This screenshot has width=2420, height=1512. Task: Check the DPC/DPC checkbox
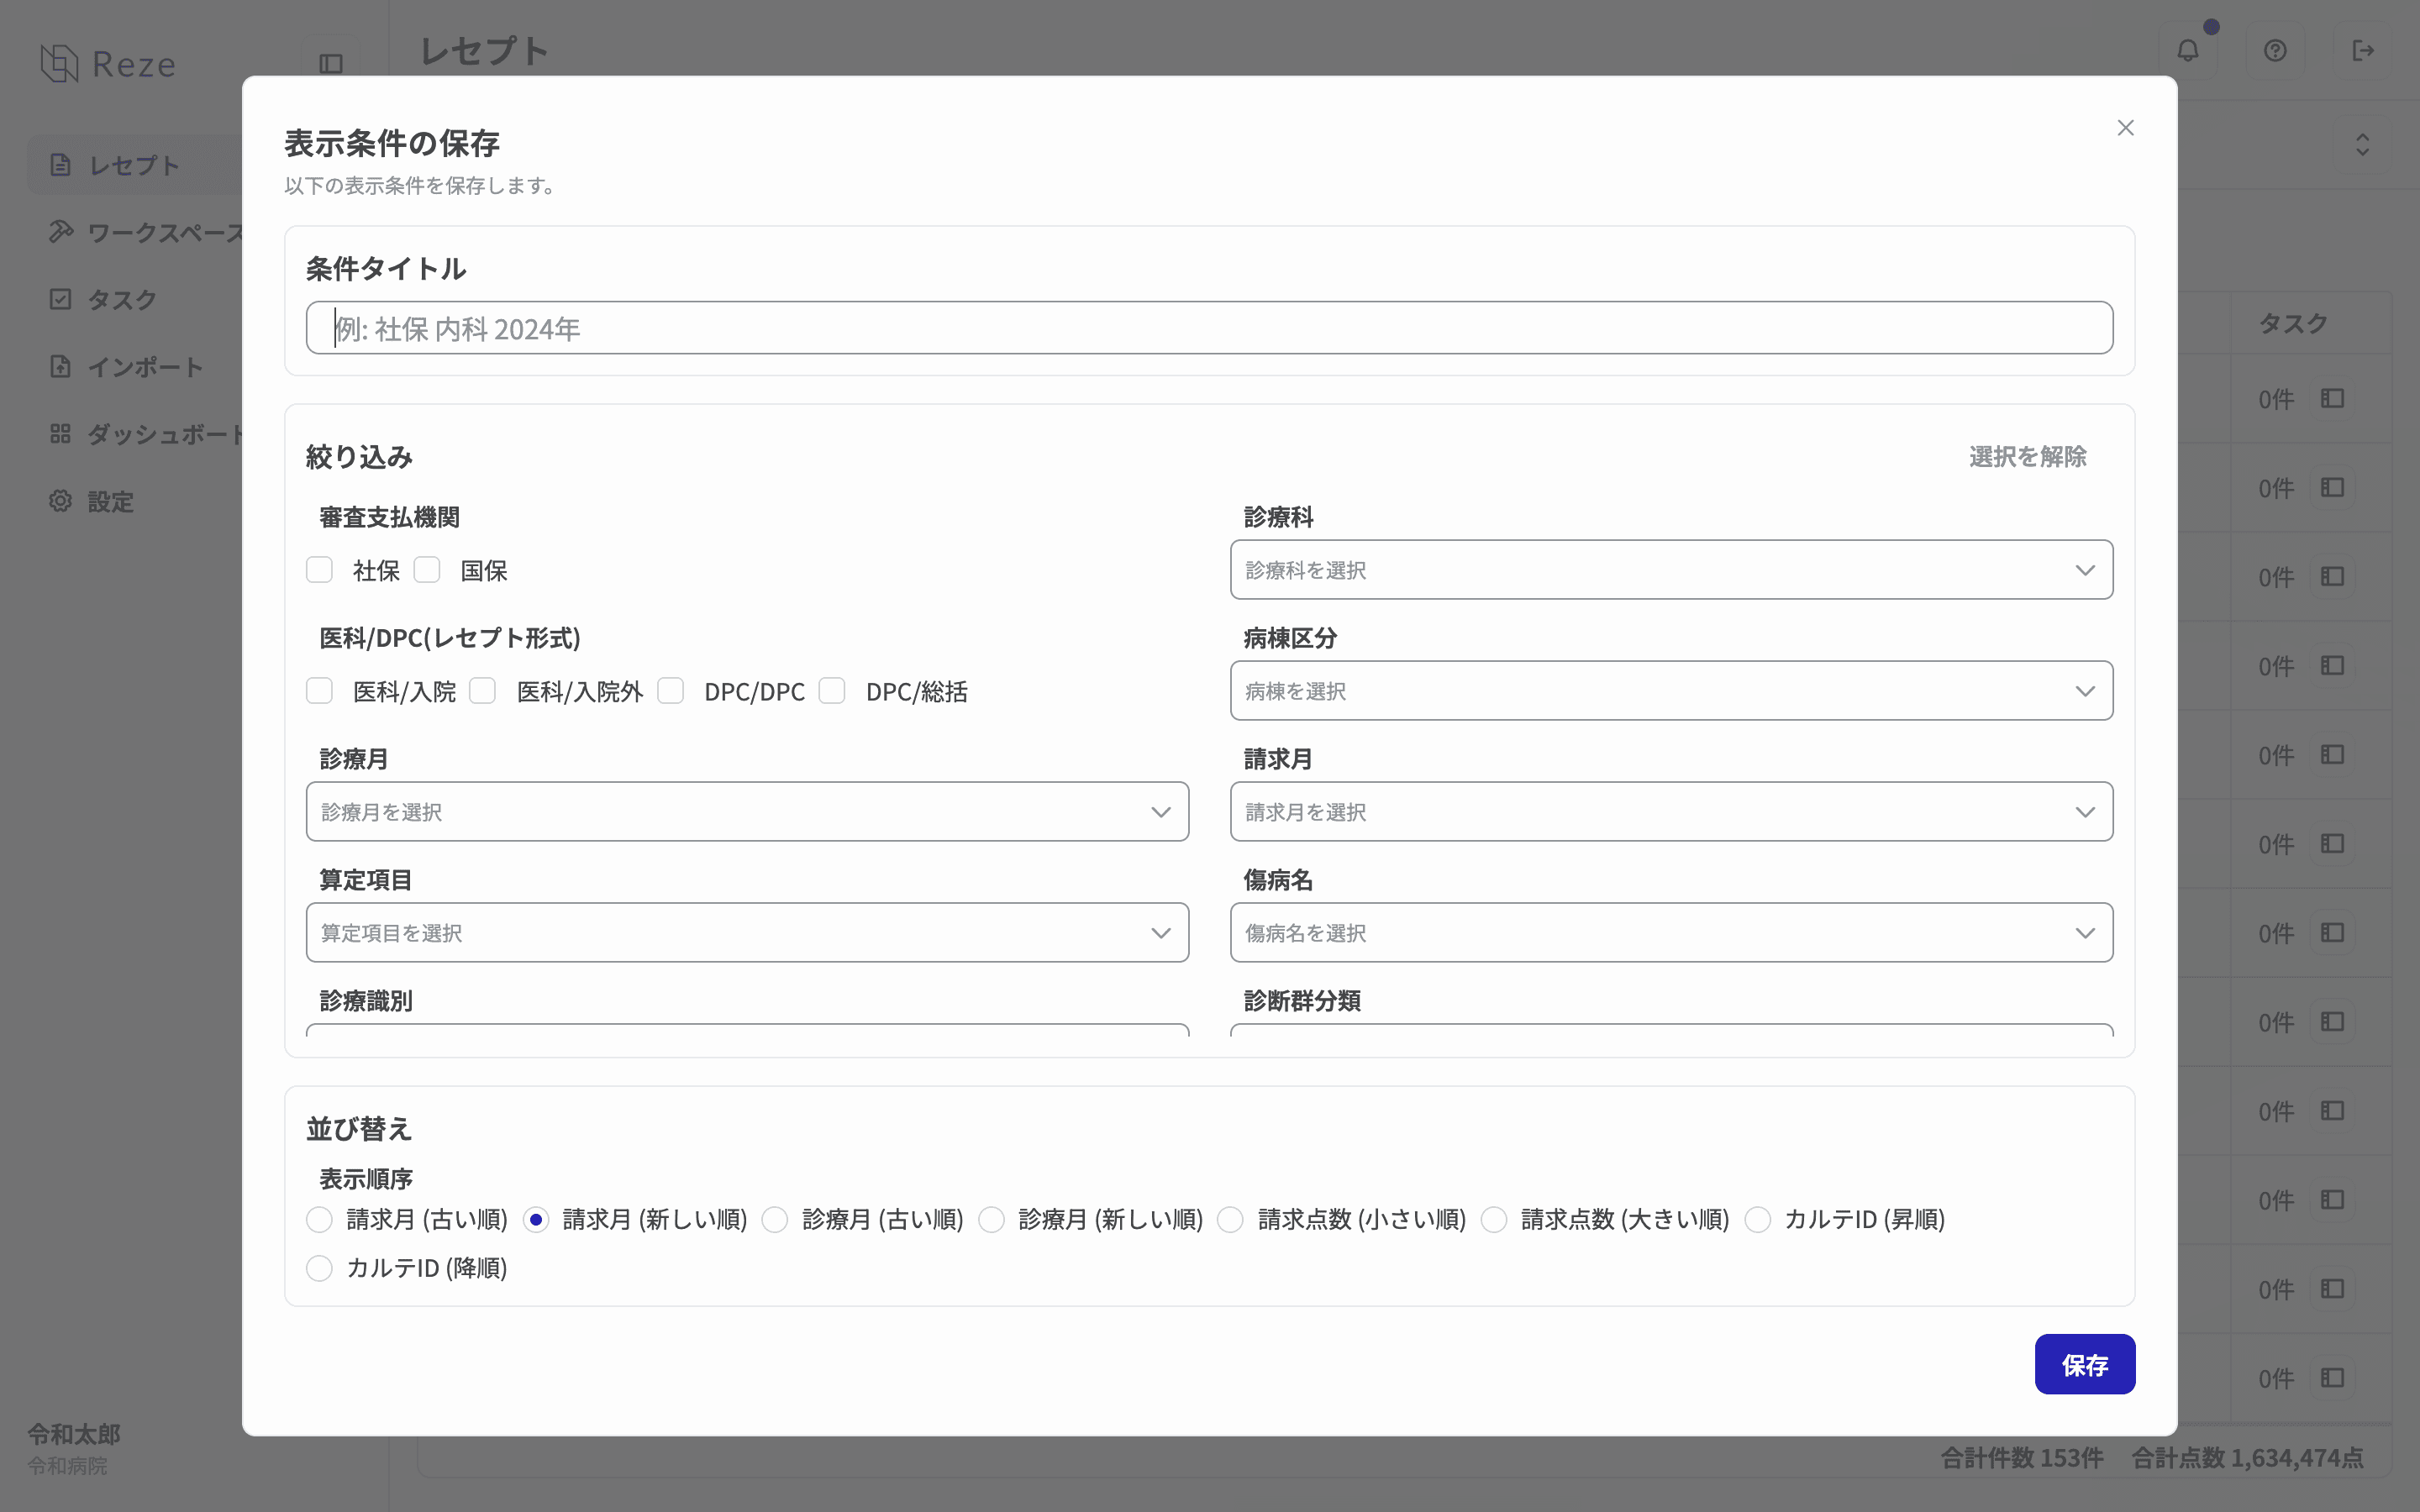coord(670,691)
